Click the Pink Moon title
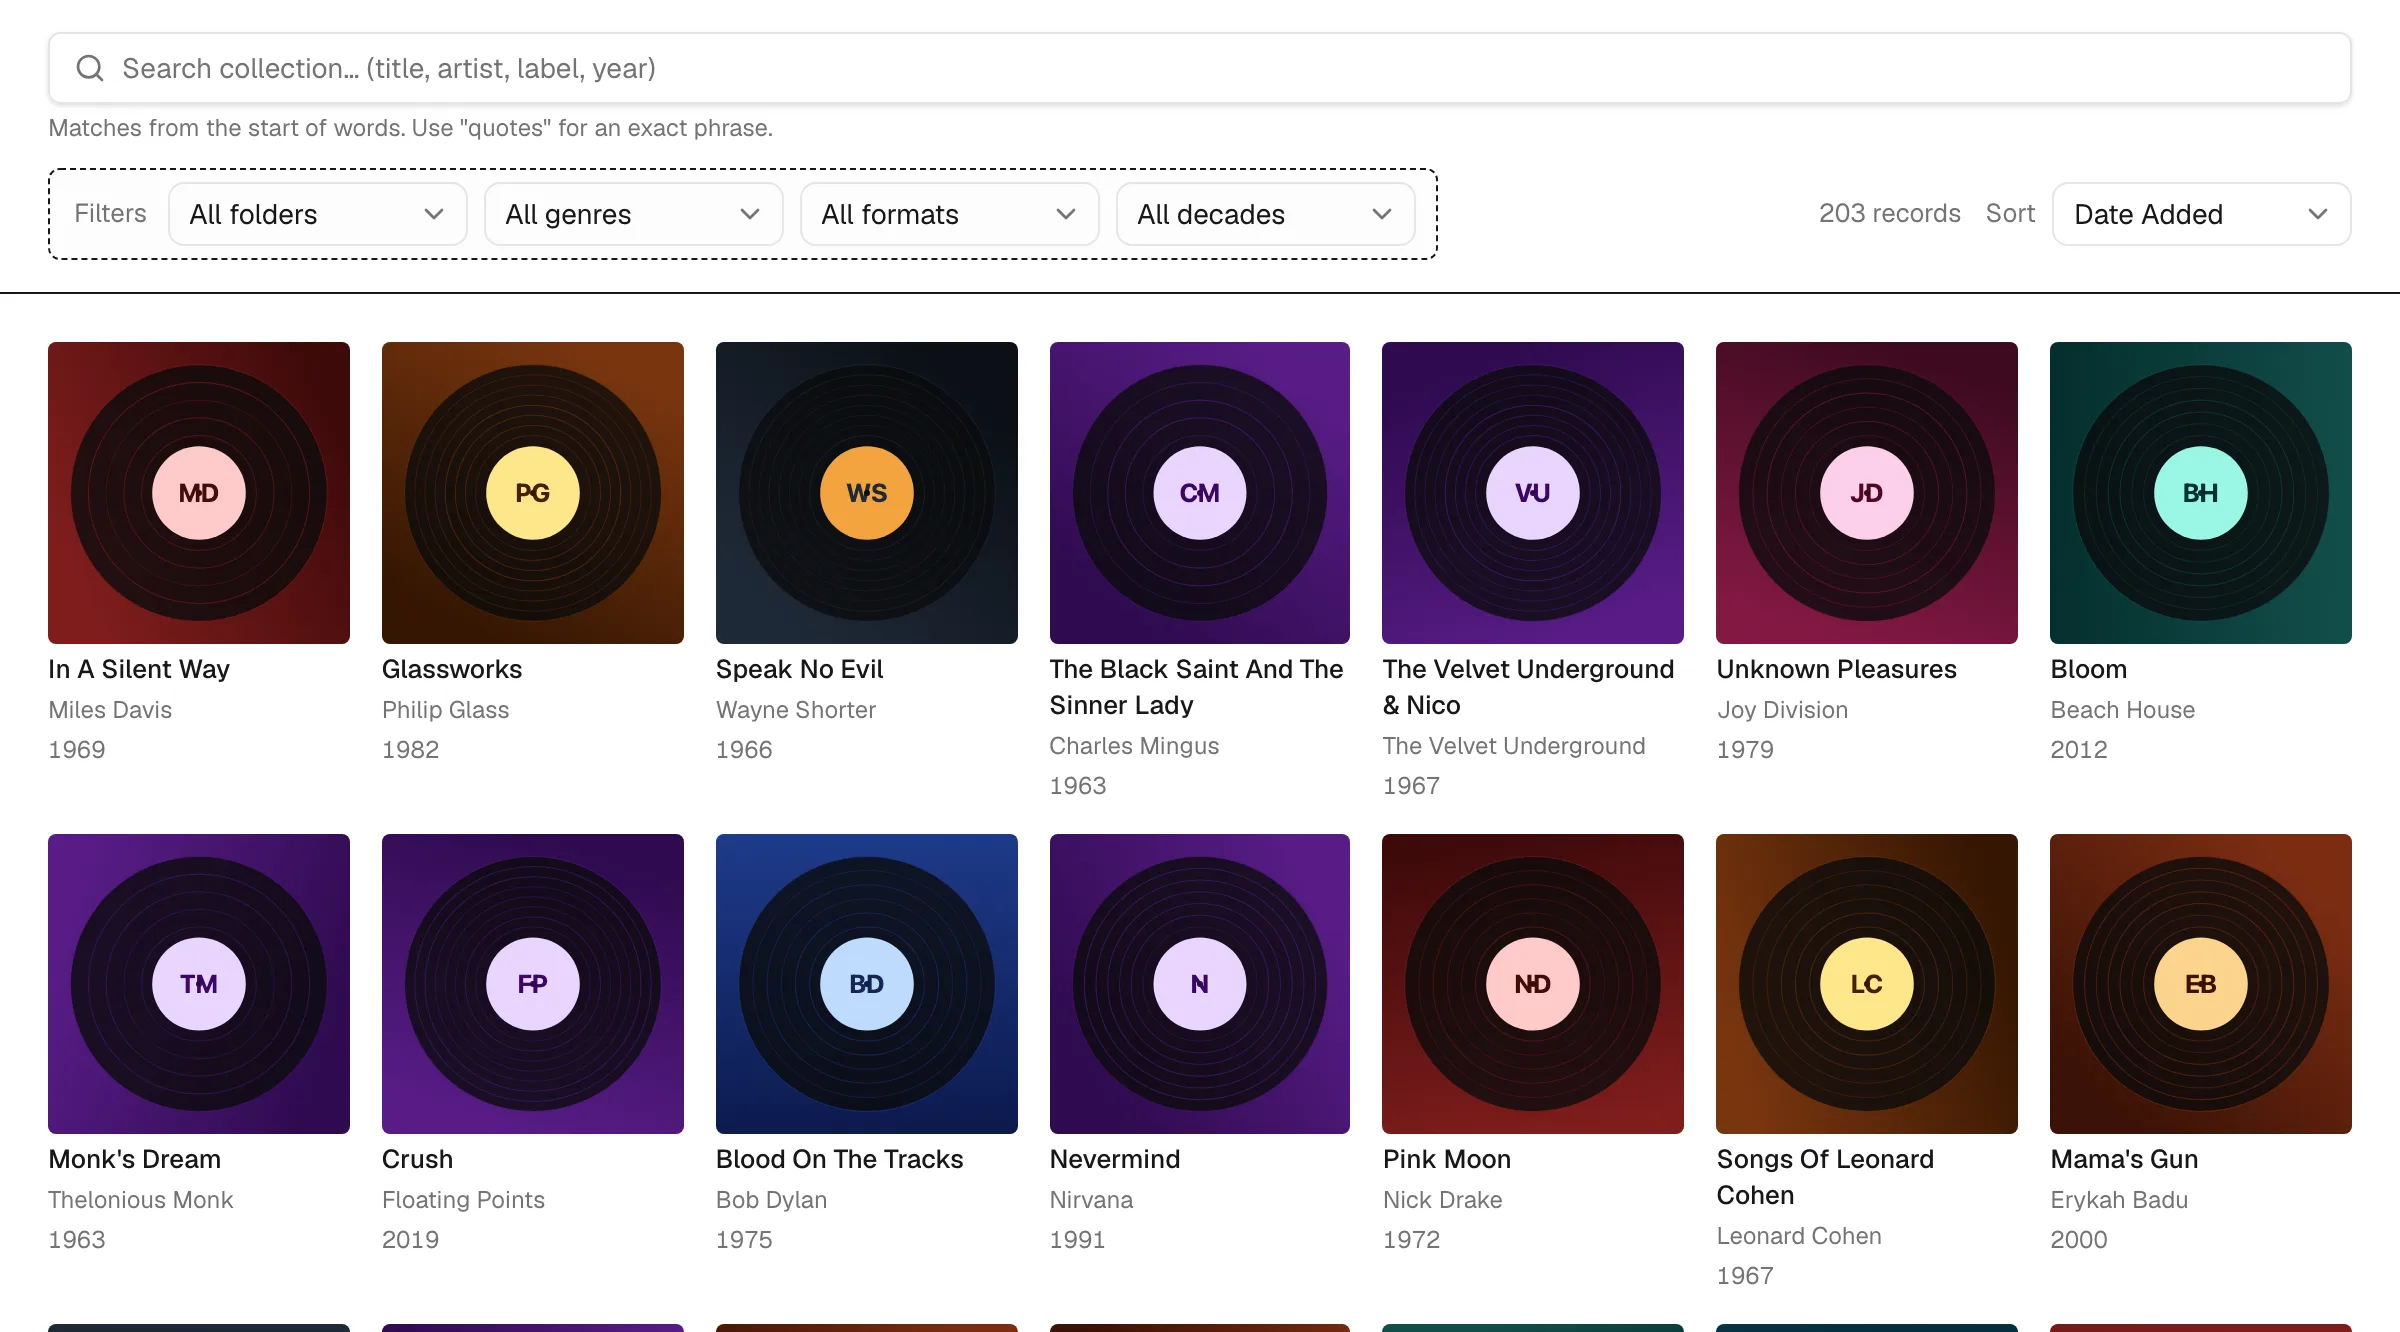 pos(1447,1159)
